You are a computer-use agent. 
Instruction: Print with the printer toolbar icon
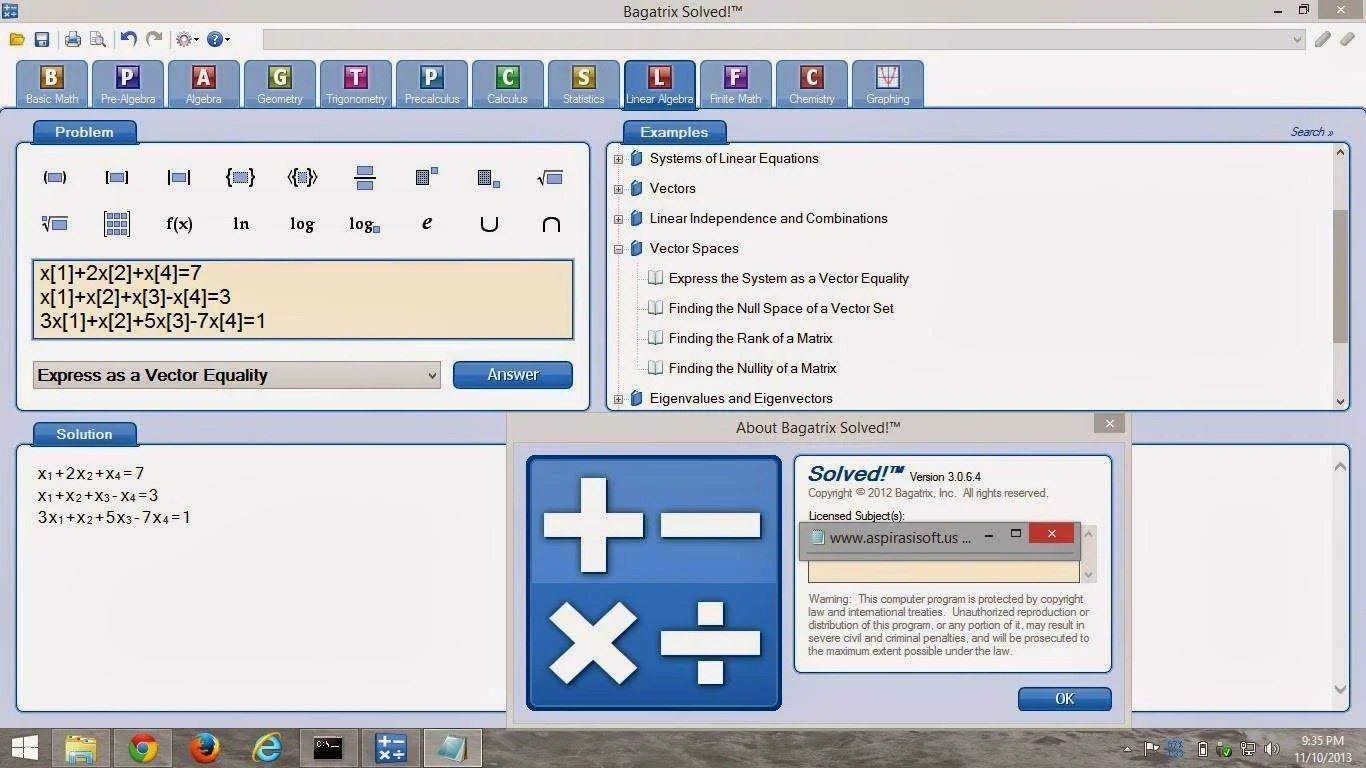pos(73,40)
